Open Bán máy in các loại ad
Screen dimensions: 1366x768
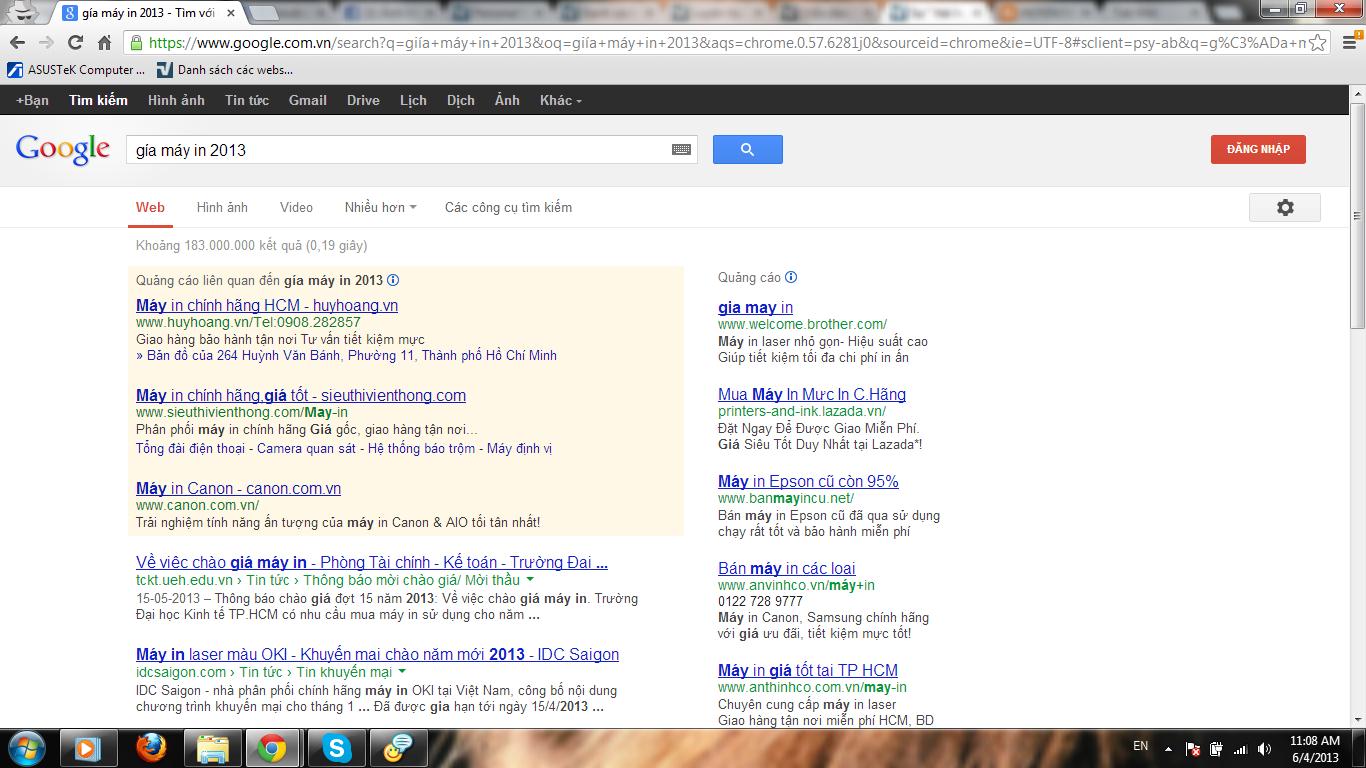click(787, 569)
